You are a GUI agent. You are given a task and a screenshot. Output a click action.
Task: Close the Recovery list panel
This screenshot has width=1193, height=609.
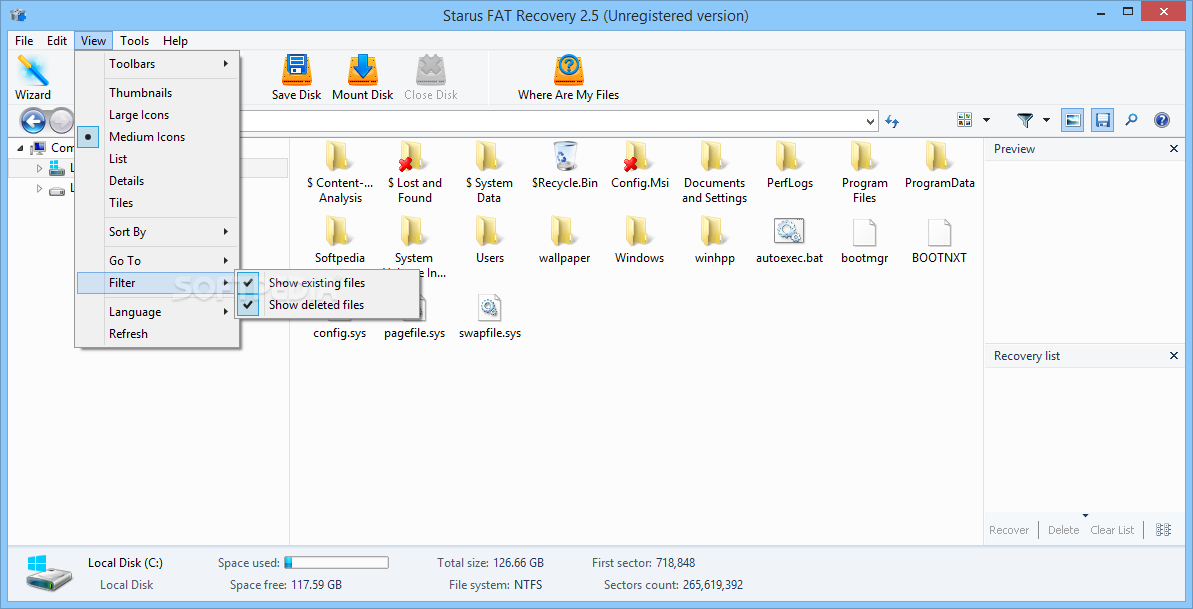tap(1173, 356)
